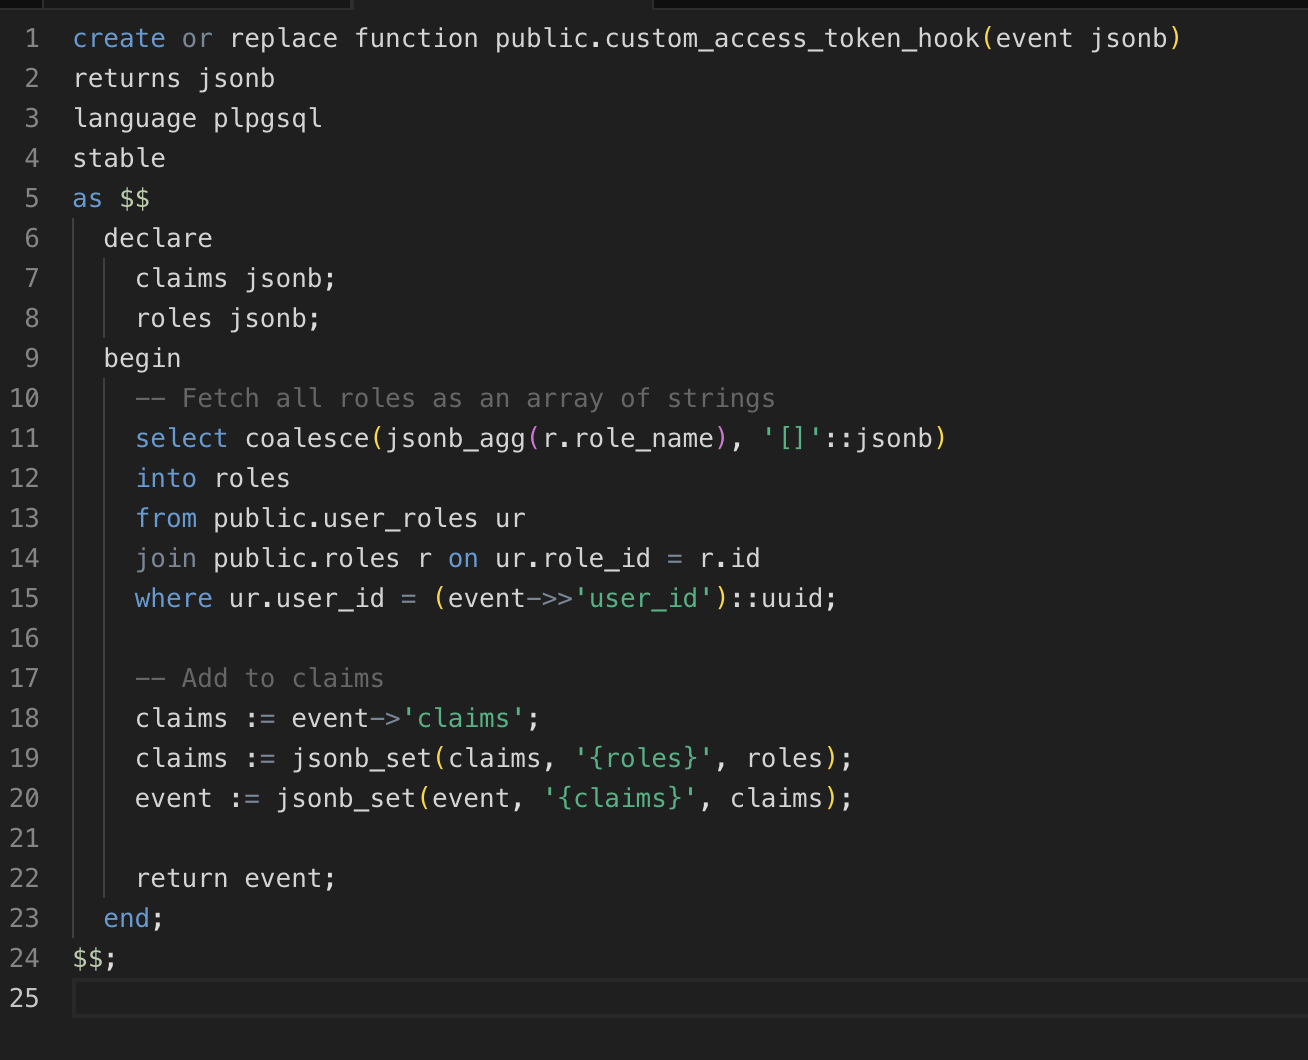Viewport: 1308px width, 1060px height.
Task: Click "jsonb_set" on line 19
Action: tap(362, 759)
